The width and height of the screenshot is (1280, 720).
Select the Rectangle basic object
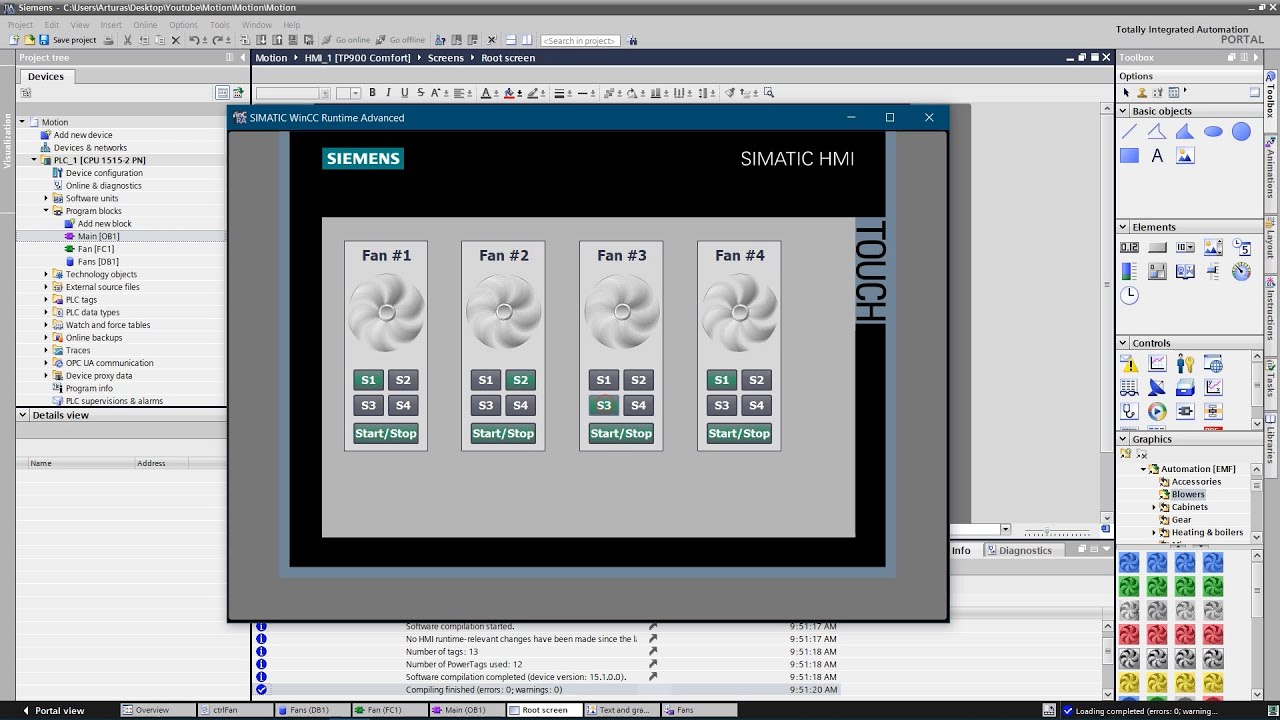click(x=1129, y=156)
